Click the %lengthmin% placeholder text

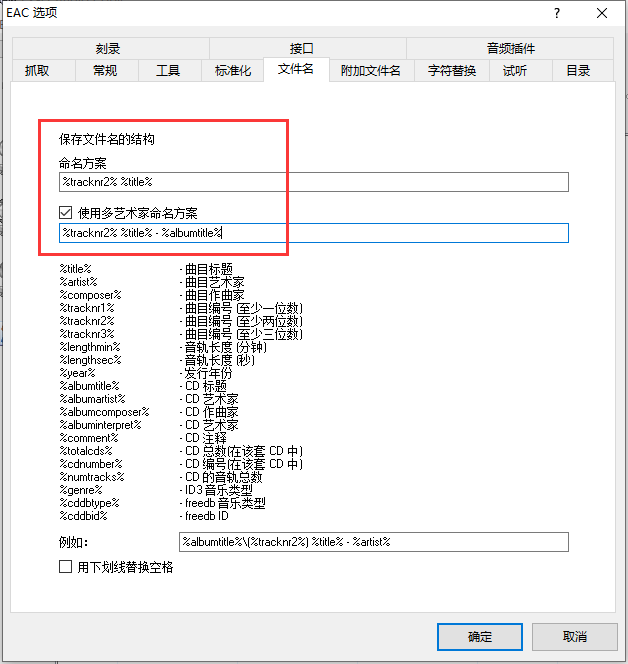pos(90,347)
